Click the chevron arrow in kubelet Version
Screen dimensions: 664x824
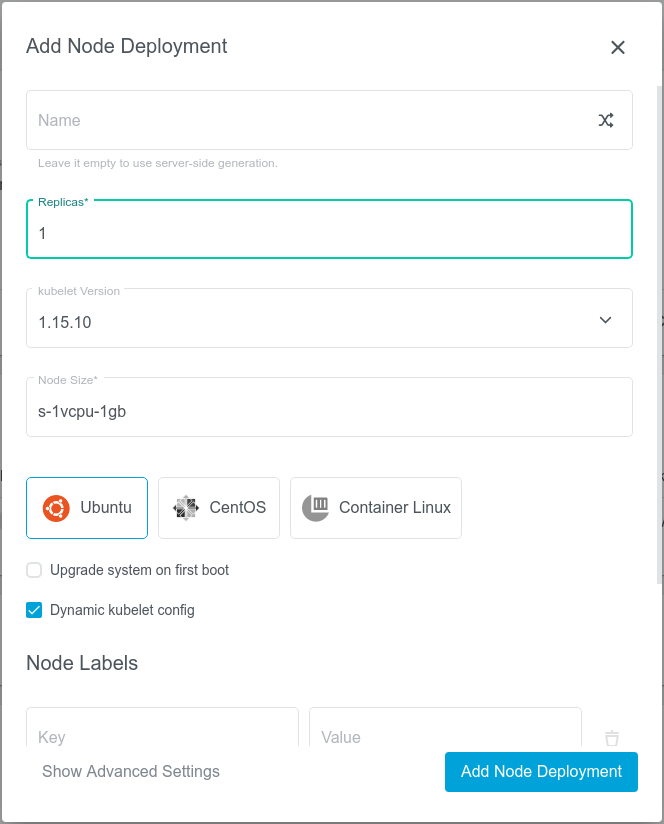coord(605,320)
